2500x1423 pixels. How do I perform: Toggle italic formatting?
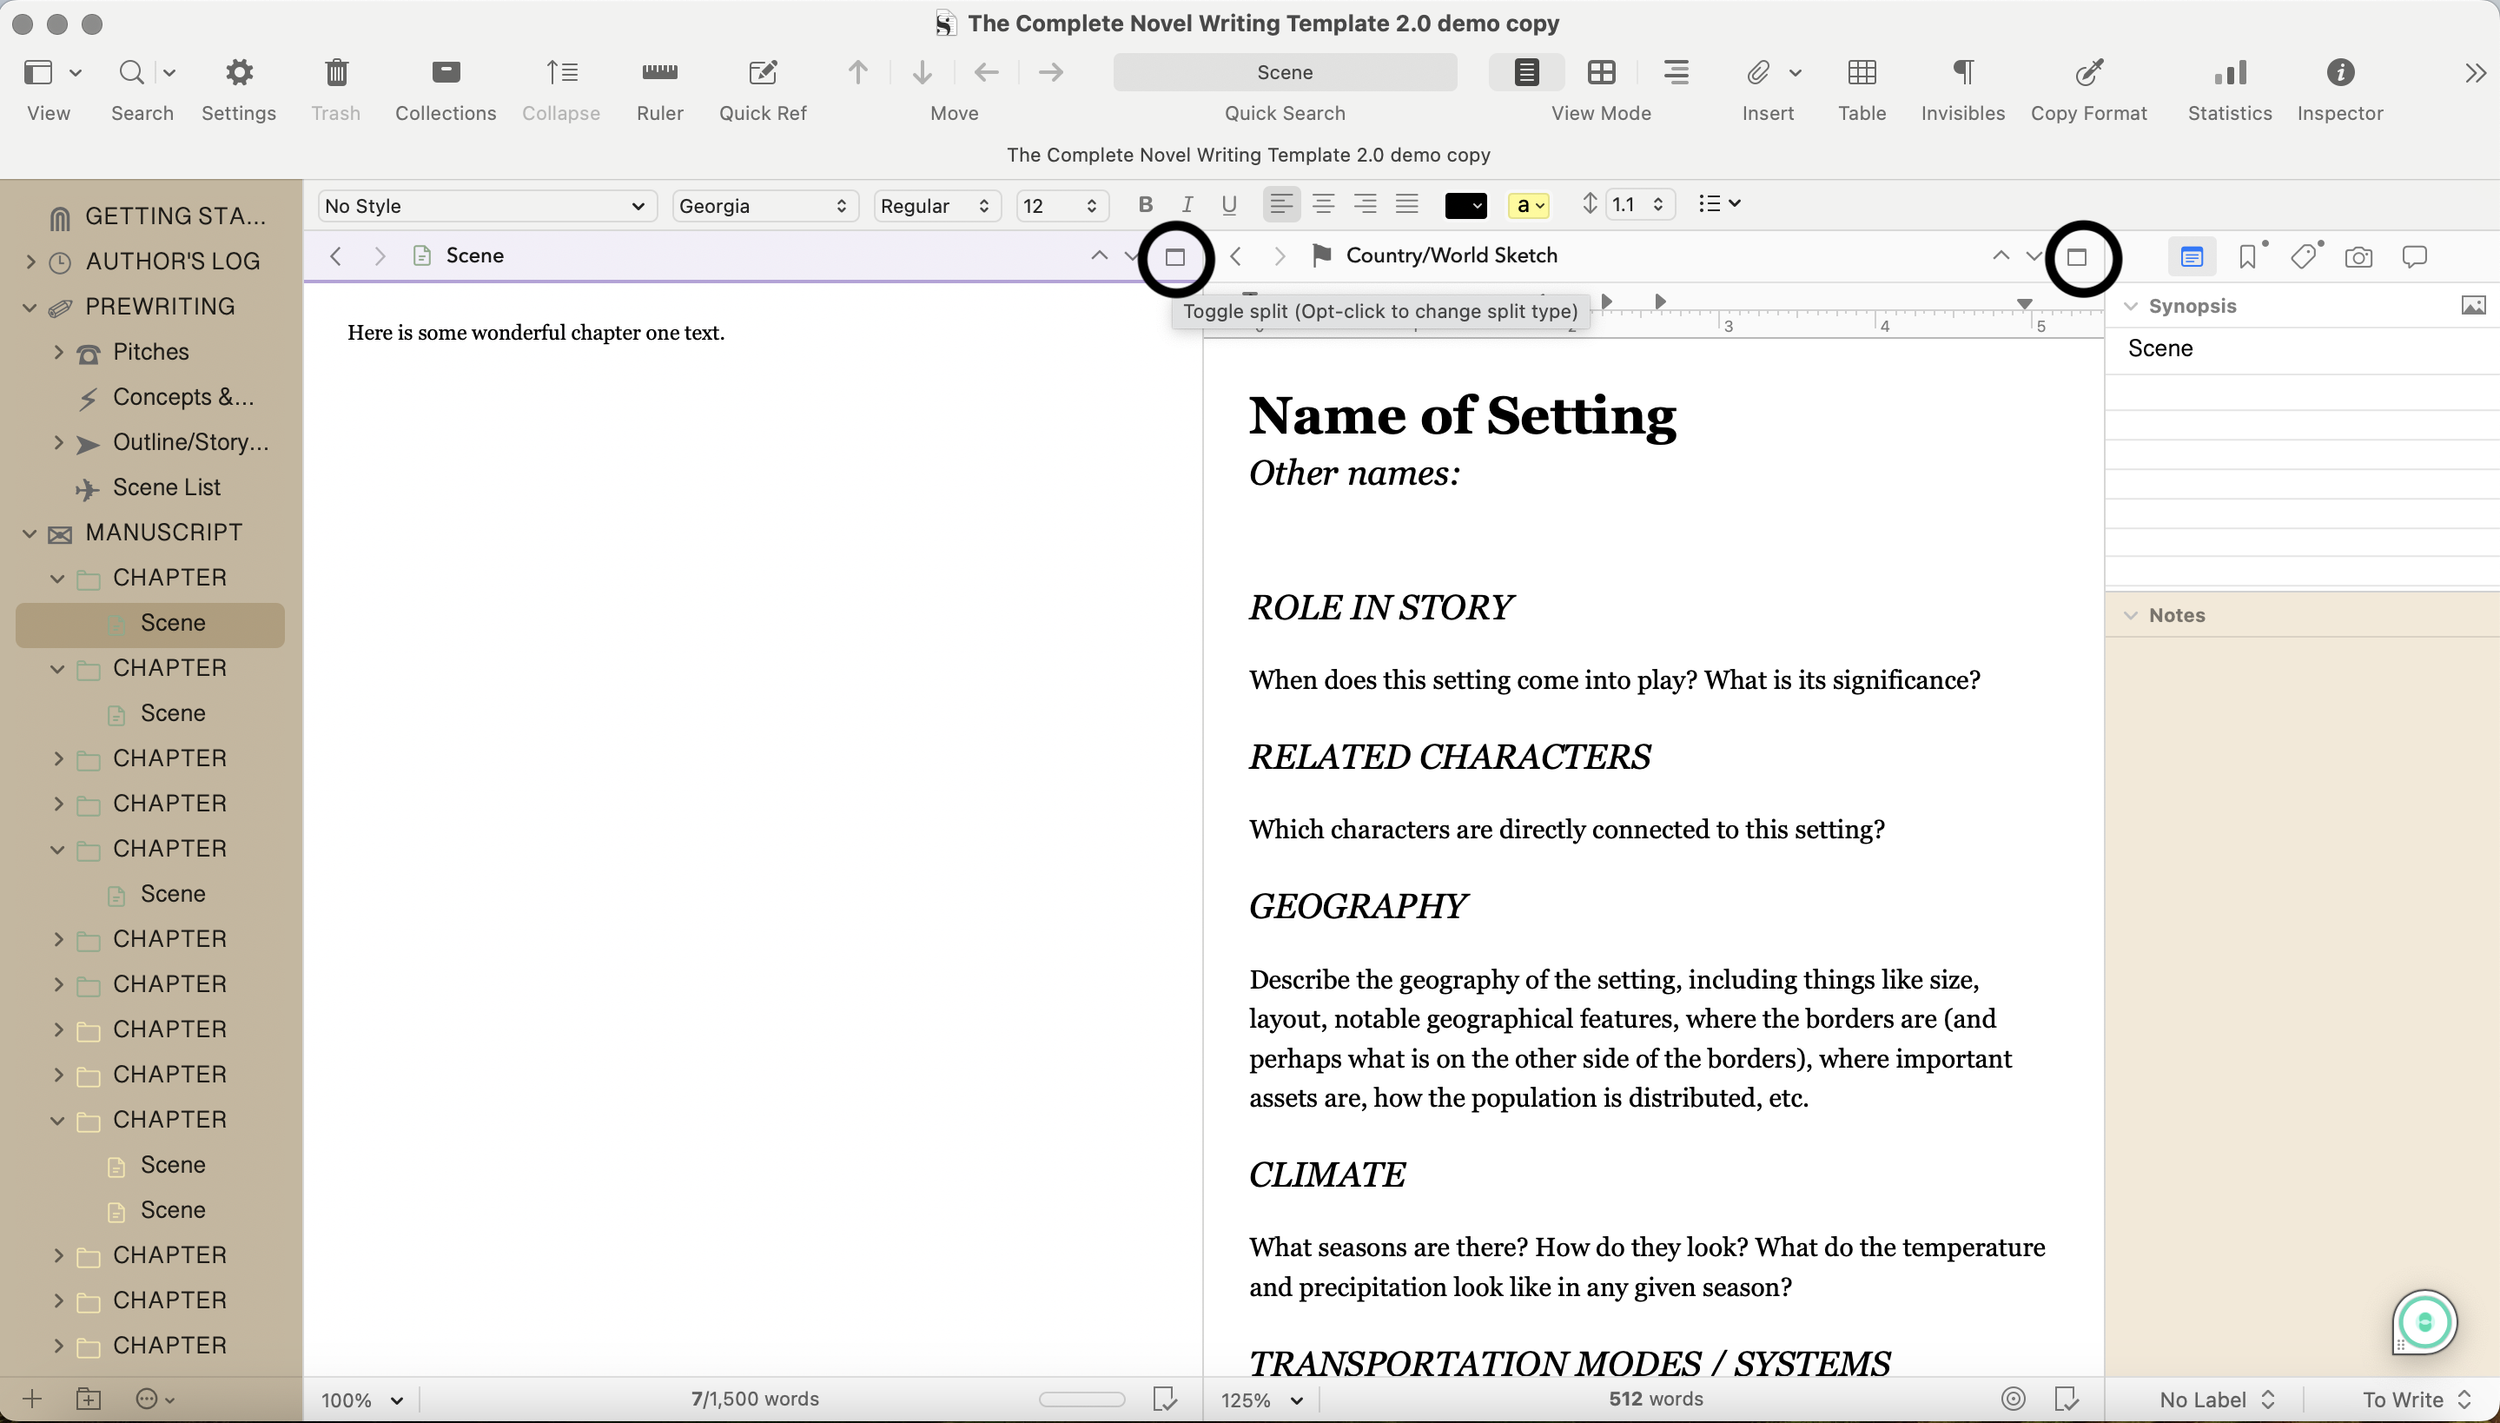pyautogui.click(x=1186, y=204)
